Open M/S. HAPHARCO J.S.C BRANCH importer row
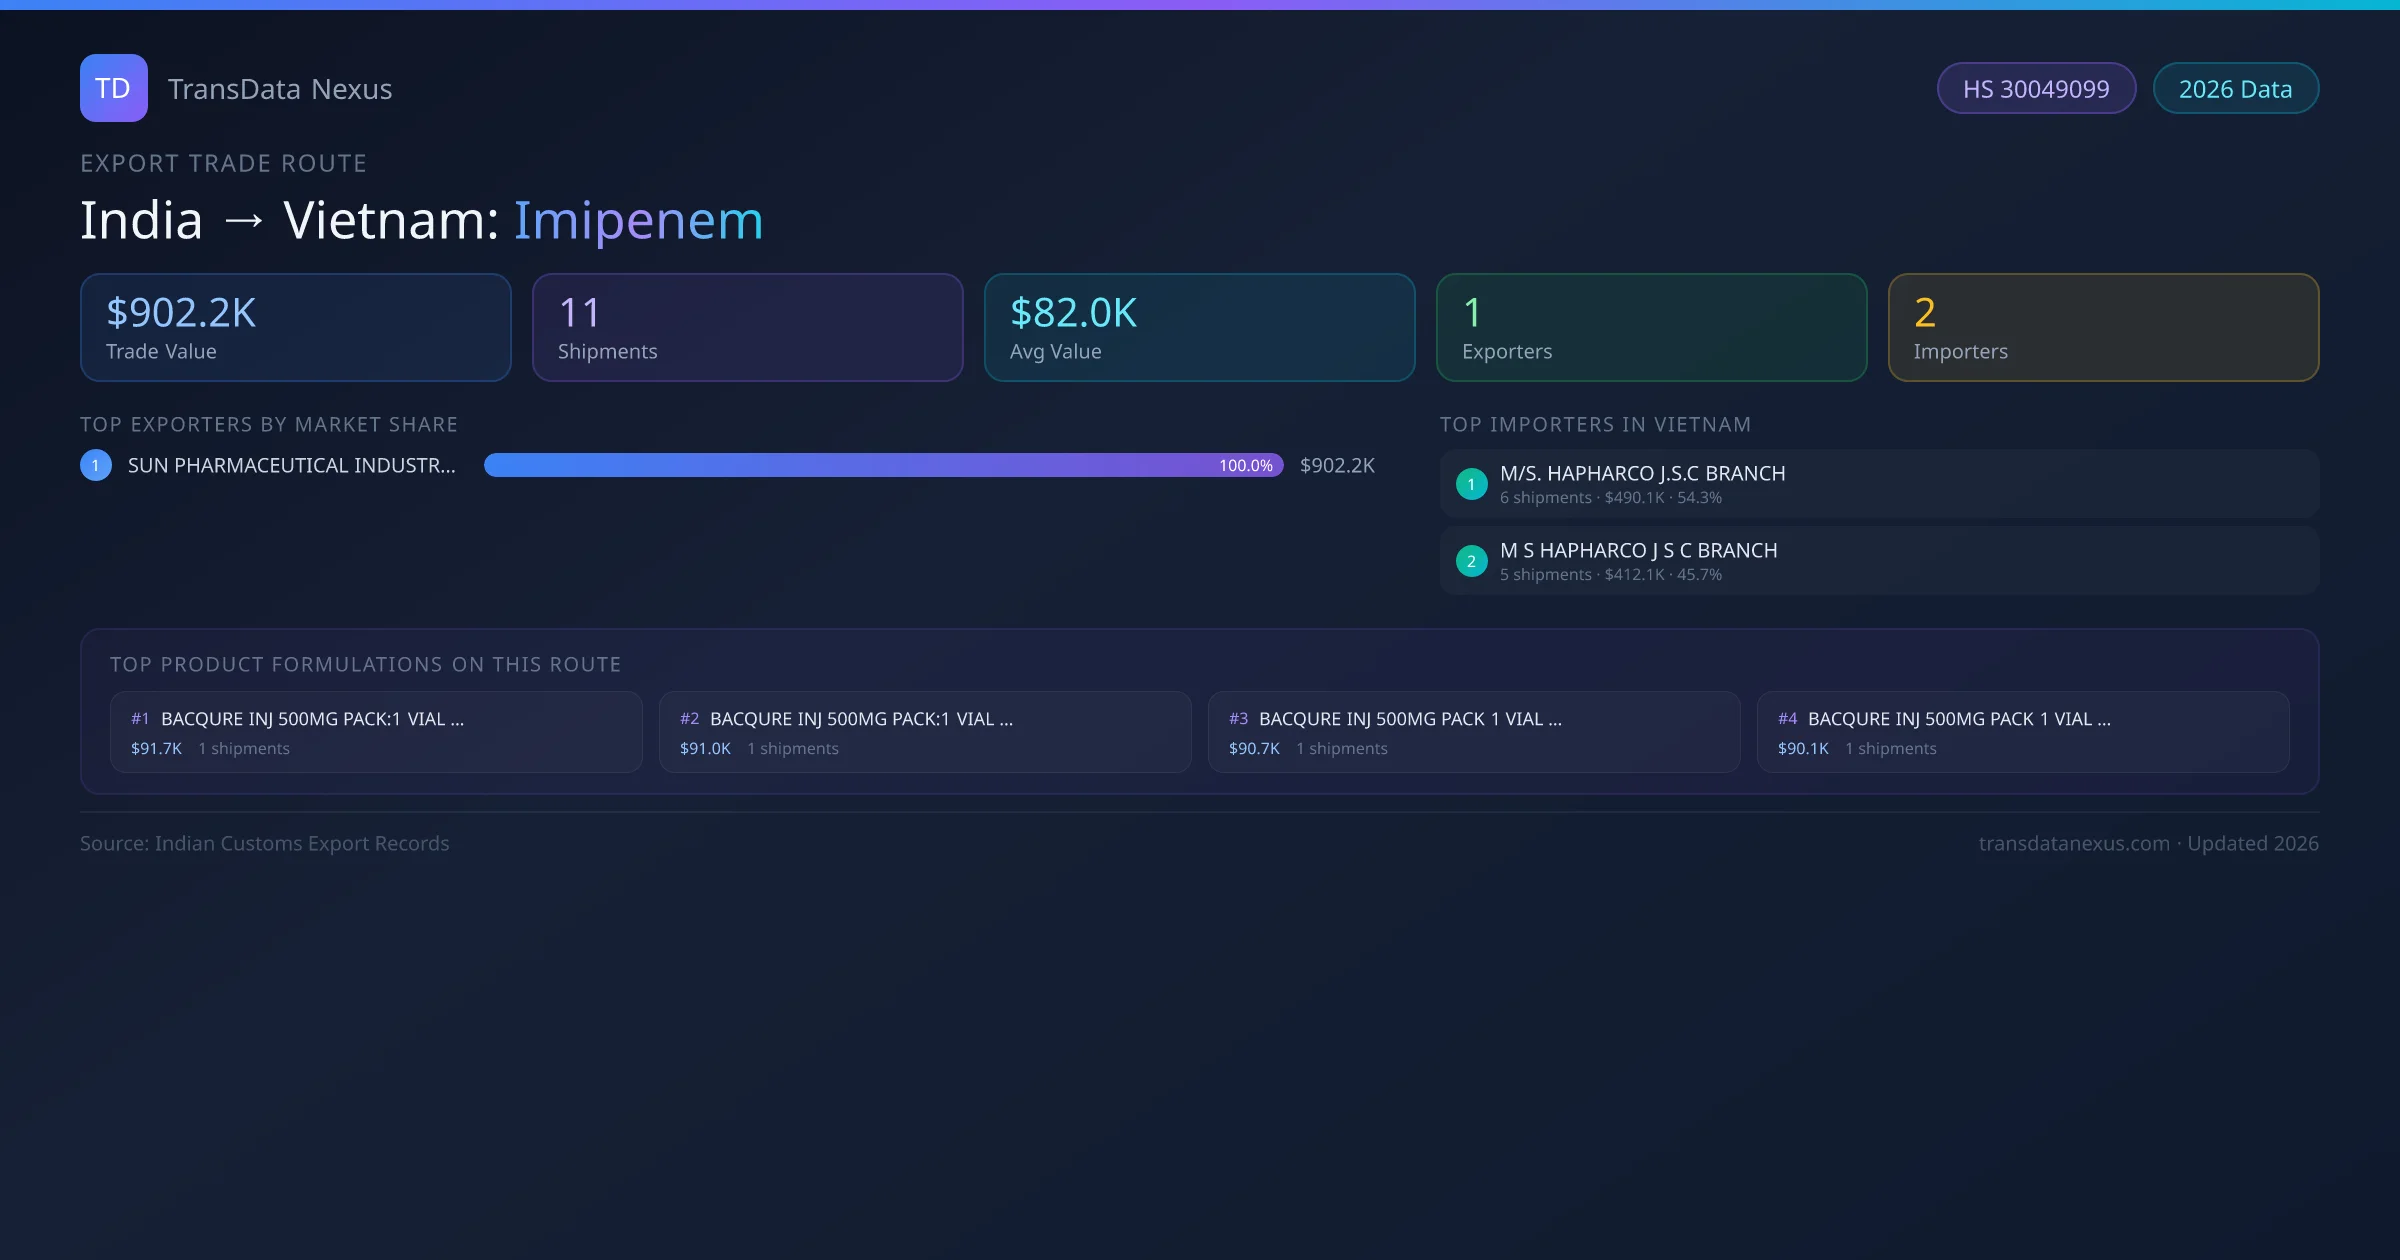Image resolution: width=2400 pixels, height=1260 pixels. [1878, 484]
